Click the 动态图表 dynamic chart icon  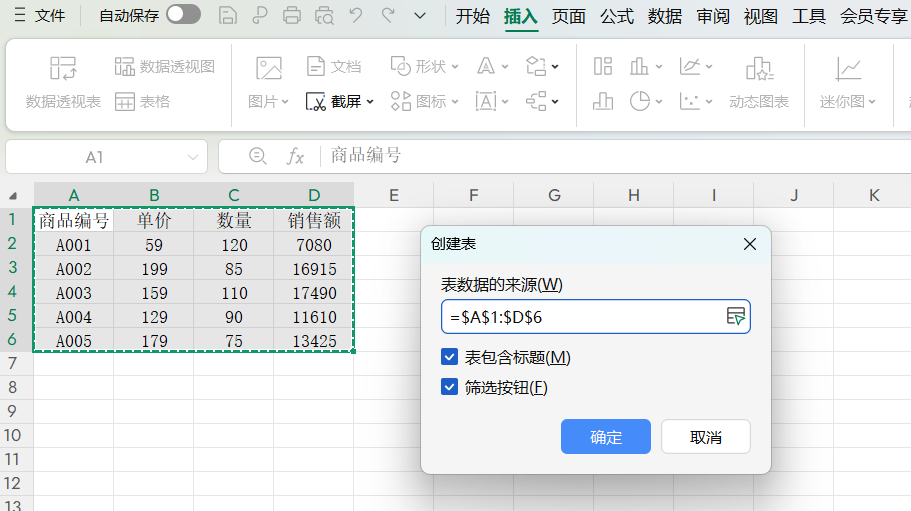pos(759,68)
